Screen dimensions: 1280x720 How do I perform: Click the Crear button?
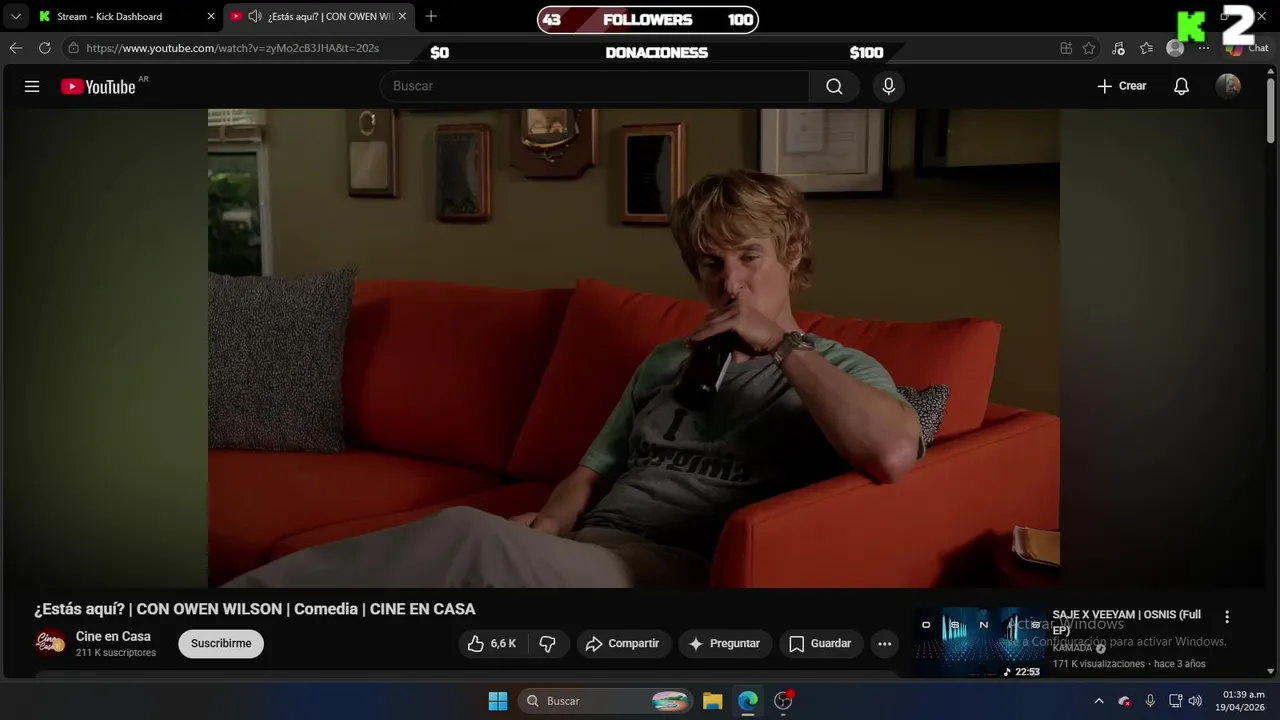pyautogui.click(x=1122, y=86)
